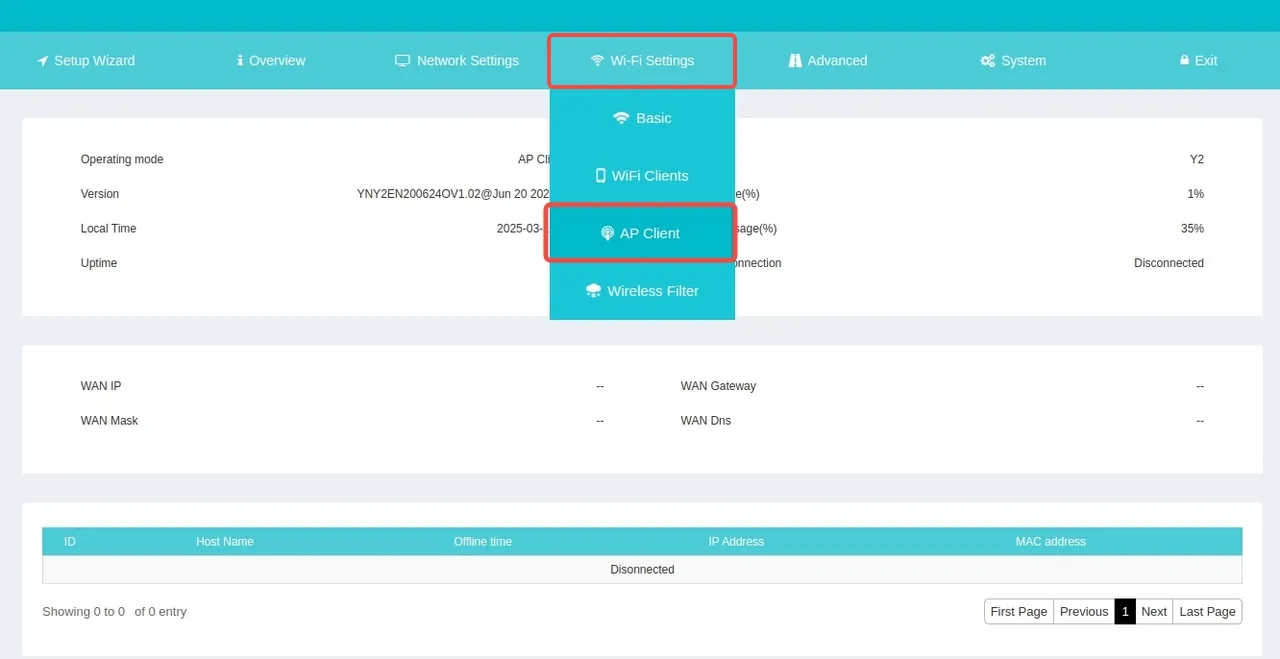1280x659 pixels.
Task: Click the AP Client broadcast icon
Action: pos(607,234)
